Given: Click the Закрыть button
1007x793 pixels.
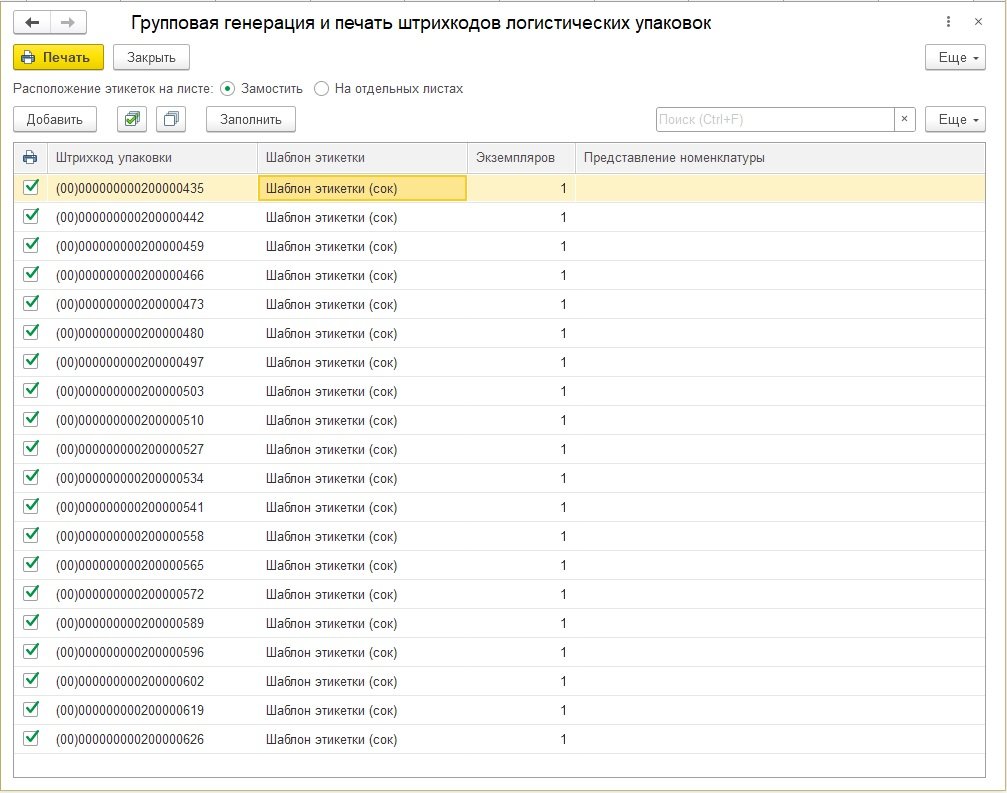Looking at the screenshot, I should pyautogui.click(x=151, y=57).
